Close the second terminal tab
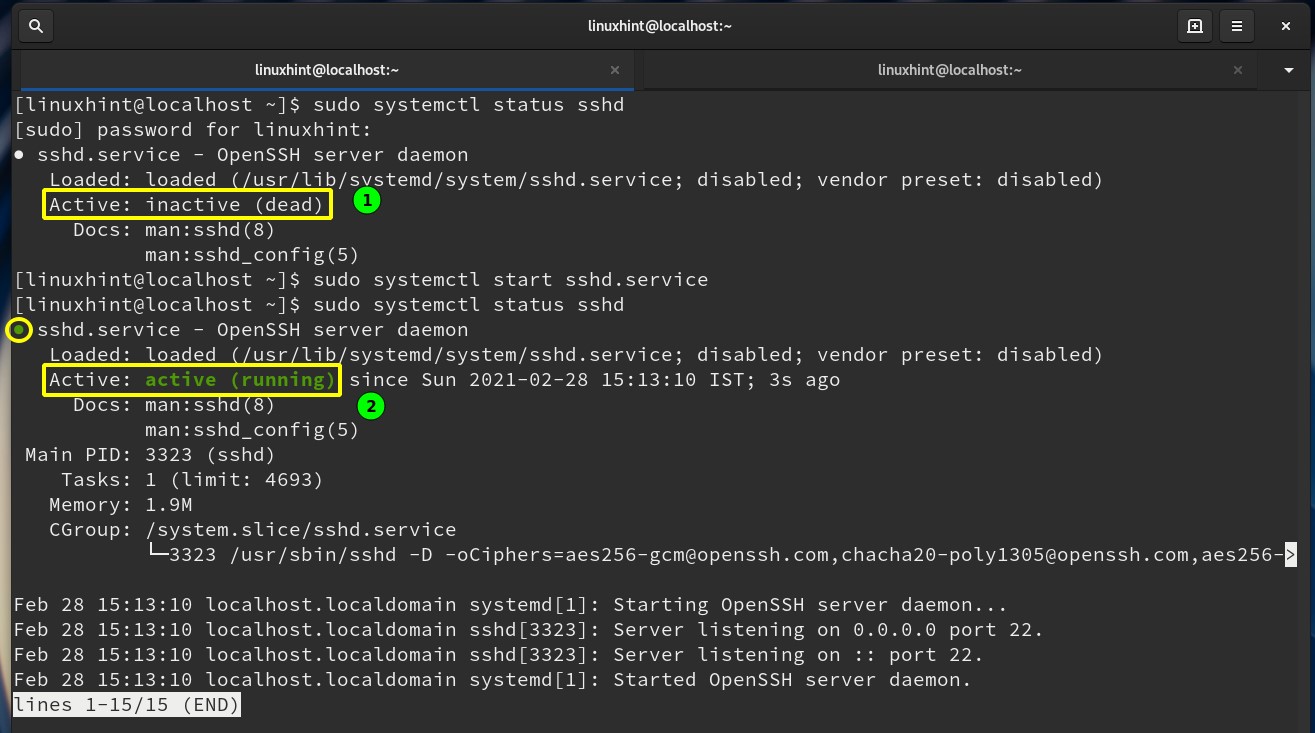 point(1238,70)
